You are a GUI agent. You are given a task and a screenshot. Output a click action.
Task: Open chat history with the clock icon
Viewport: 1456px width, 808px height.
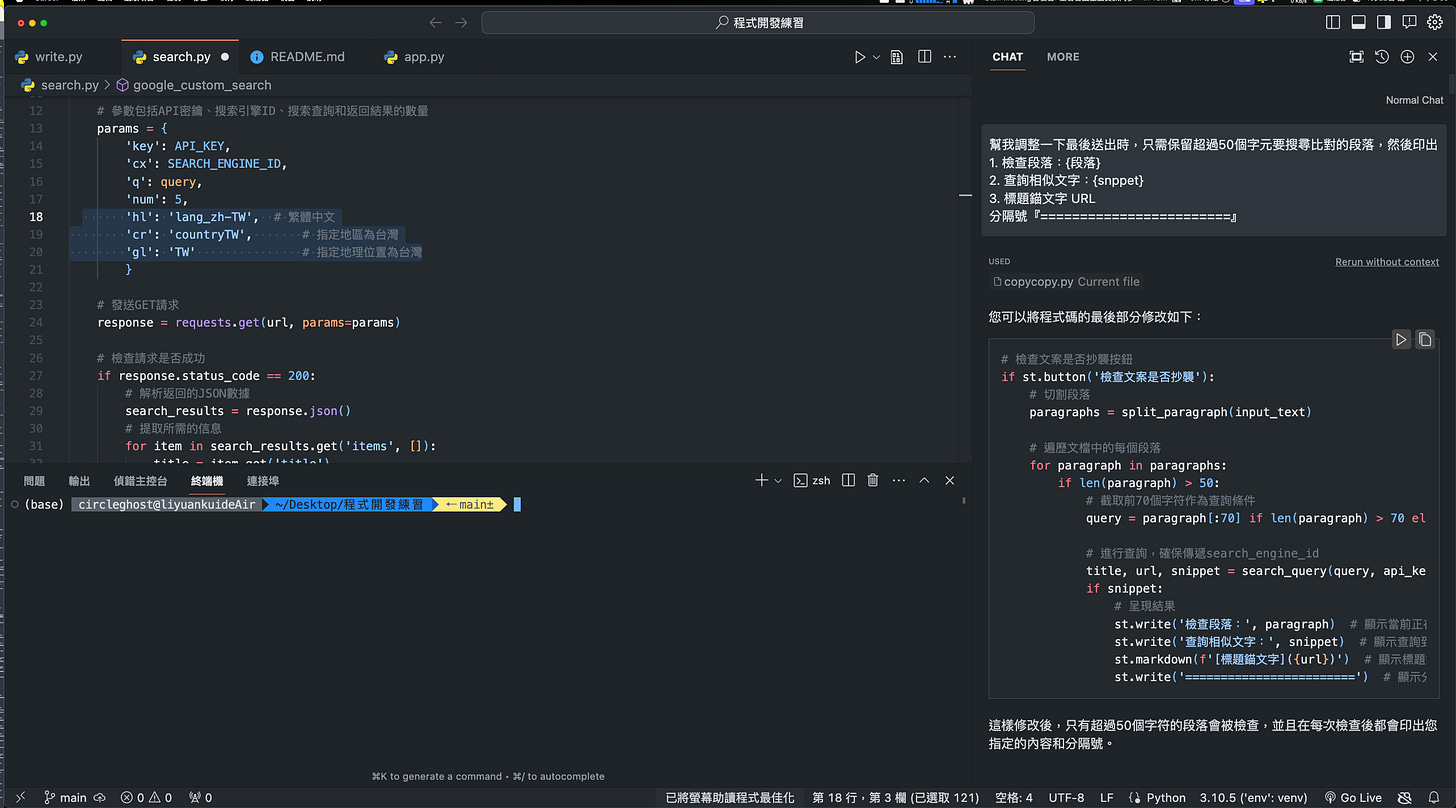coord(1381,57)
